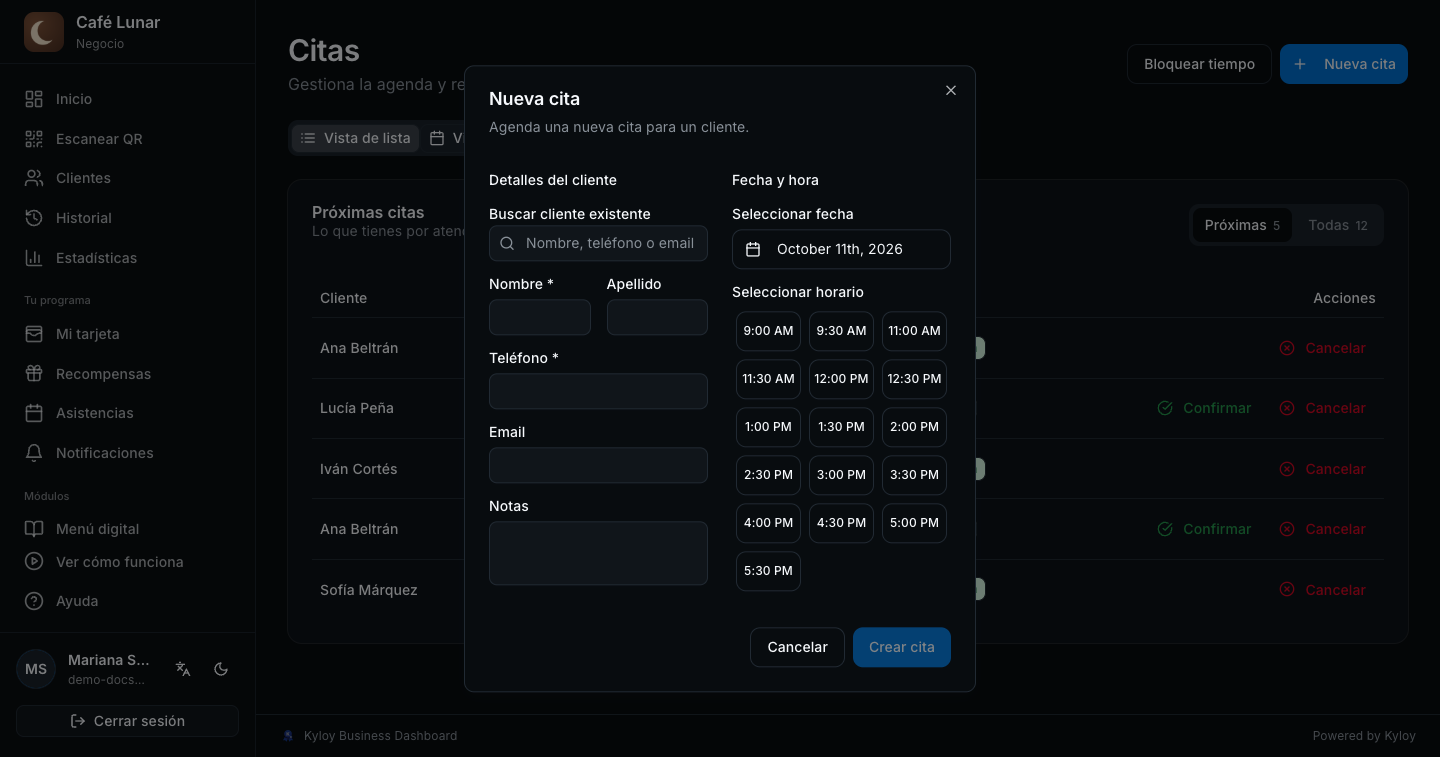Click the Crear cita button
The image size is (1440, 757).
point(902,647)
